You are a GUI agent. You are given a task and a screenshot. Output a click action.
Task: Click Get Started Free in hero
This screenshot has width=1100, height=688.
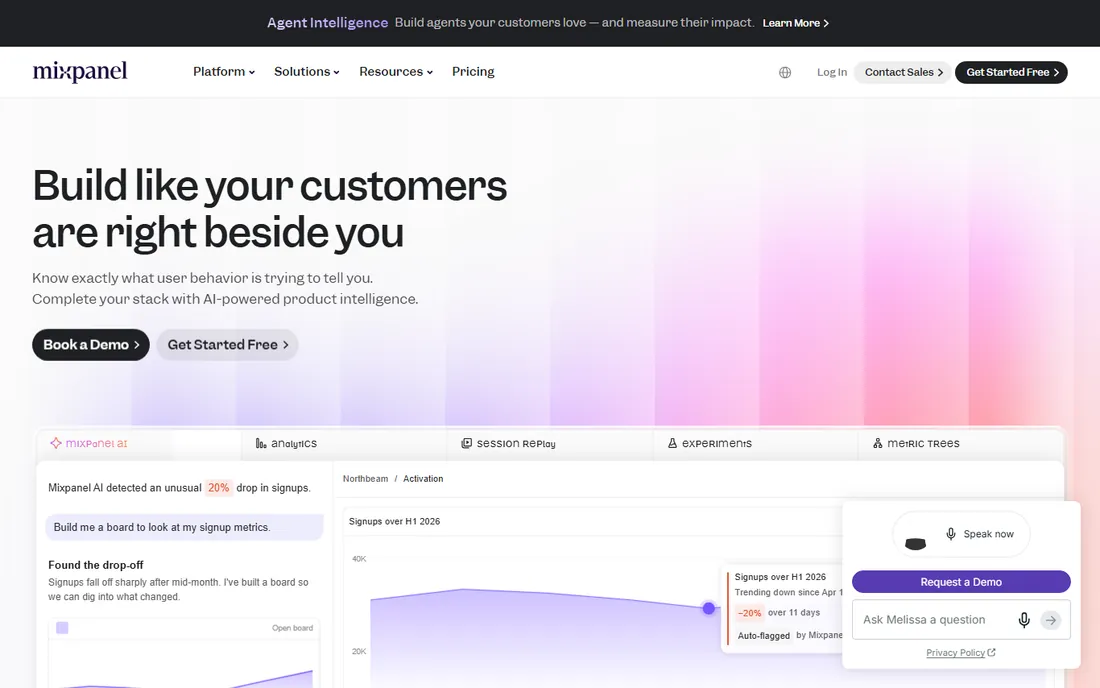click(227, 345)
